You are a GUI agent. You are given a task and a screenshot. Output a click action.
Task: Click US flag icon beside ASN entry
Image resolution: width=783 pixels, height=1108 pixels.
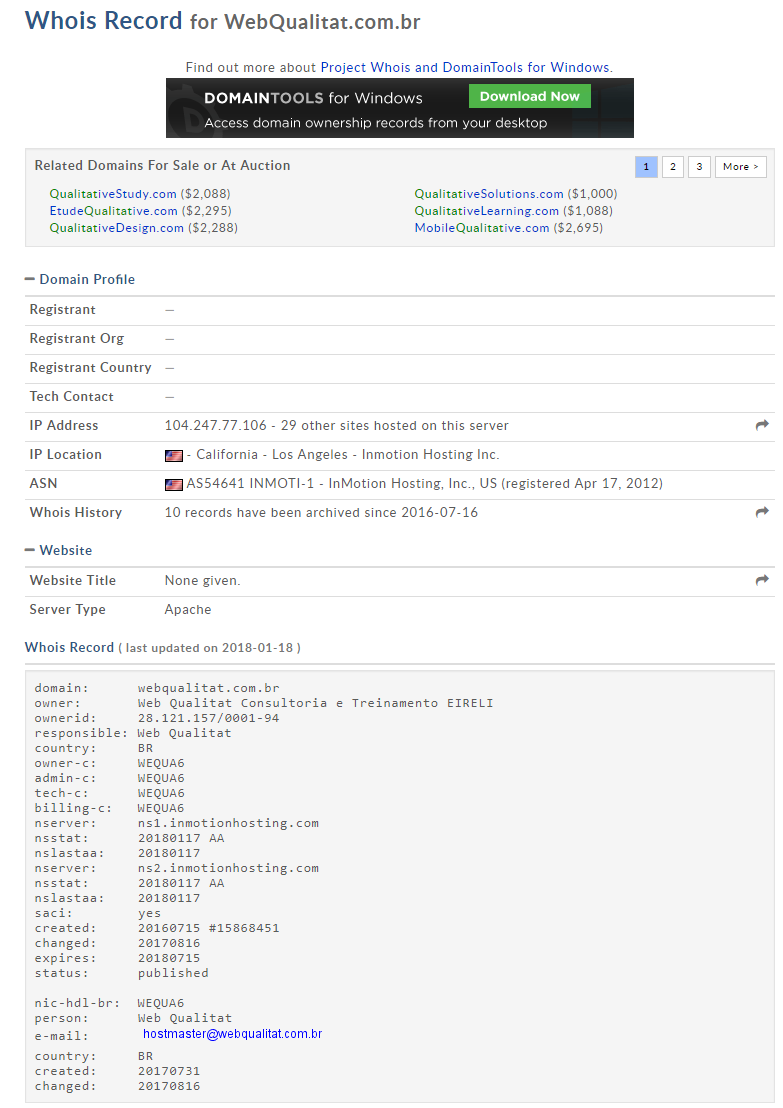(174, 485)
